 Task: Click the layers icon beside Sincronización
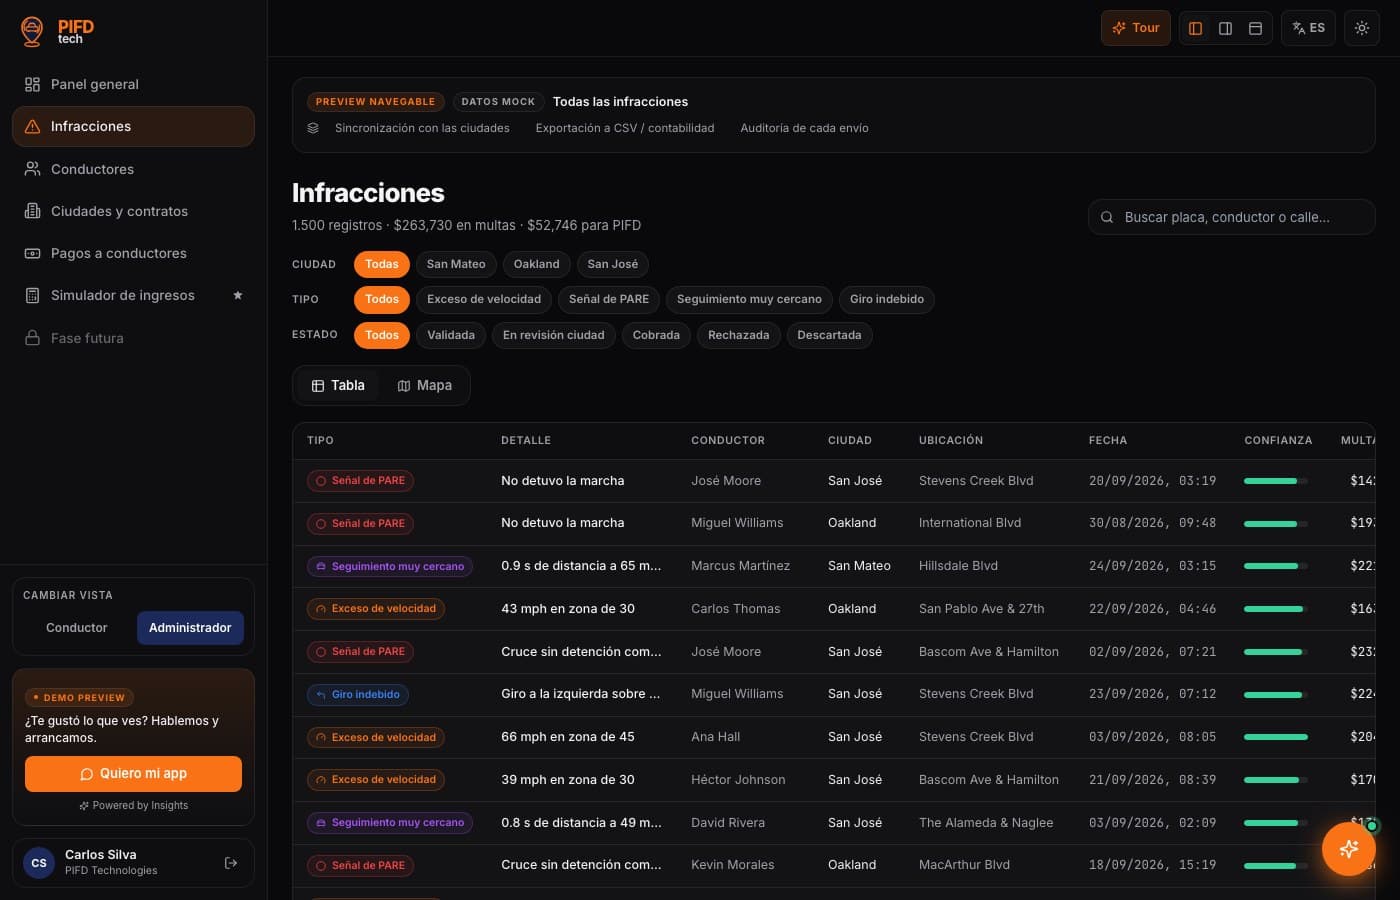point(313,128)
